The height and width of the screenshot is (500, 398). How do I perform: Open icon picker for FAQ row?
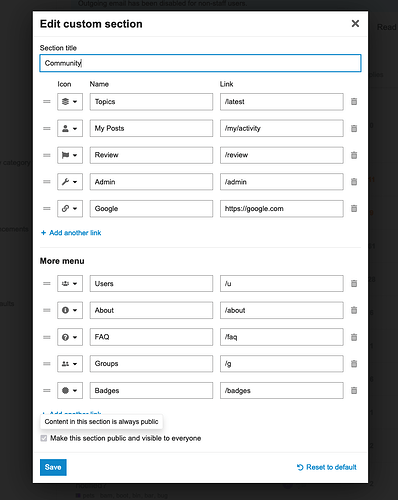(x=70, y=337)
